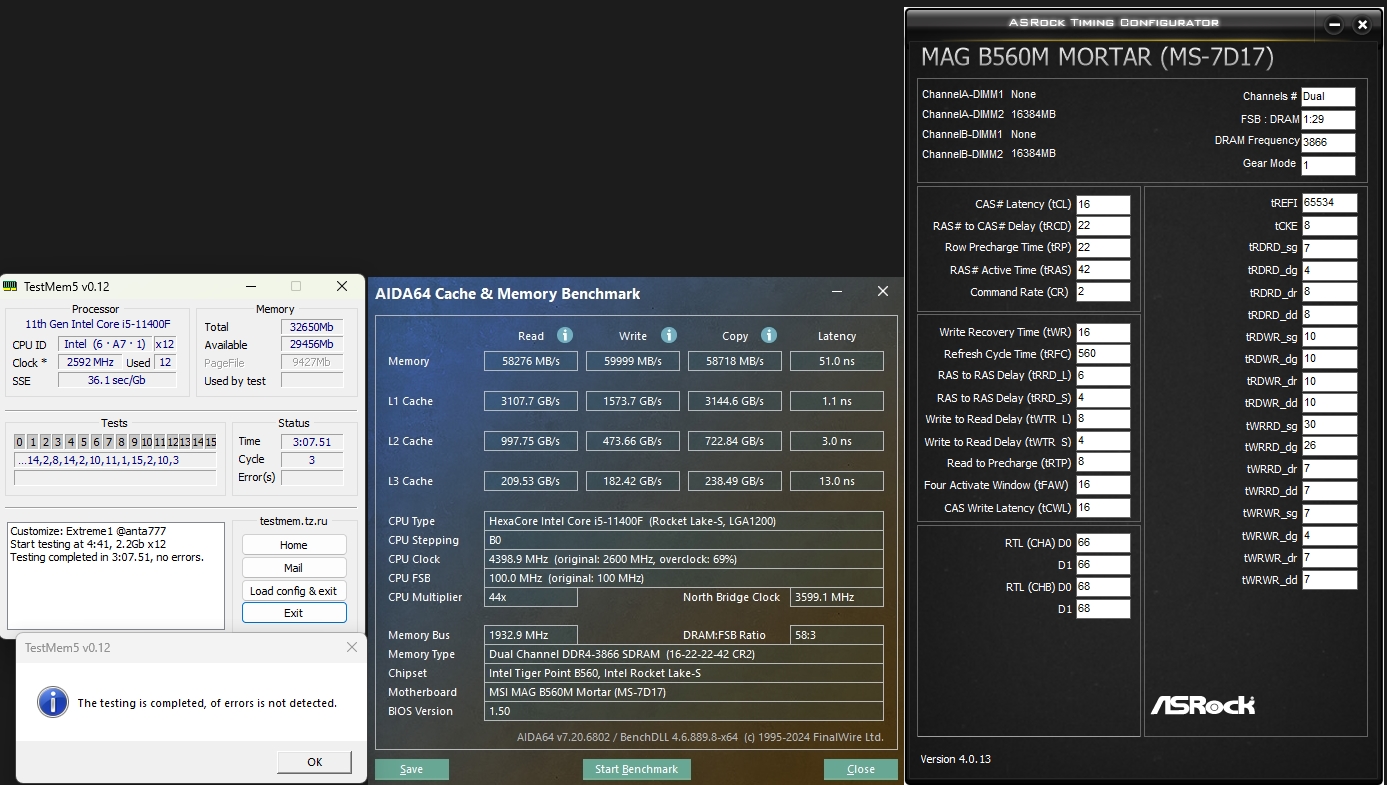Image resolution: width=1387 pixels, height=785 pixels.
Task: Focus the tCKE value field
Action: [1330, 226]
